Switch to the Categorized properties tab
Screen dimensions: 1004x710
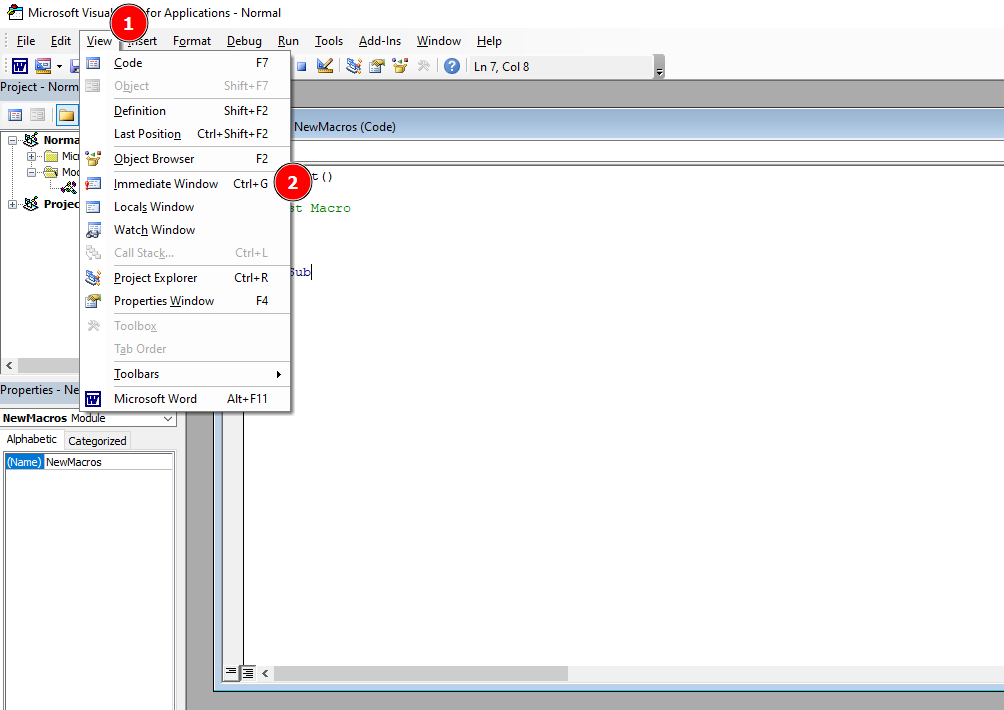click(x=97, y=440)
